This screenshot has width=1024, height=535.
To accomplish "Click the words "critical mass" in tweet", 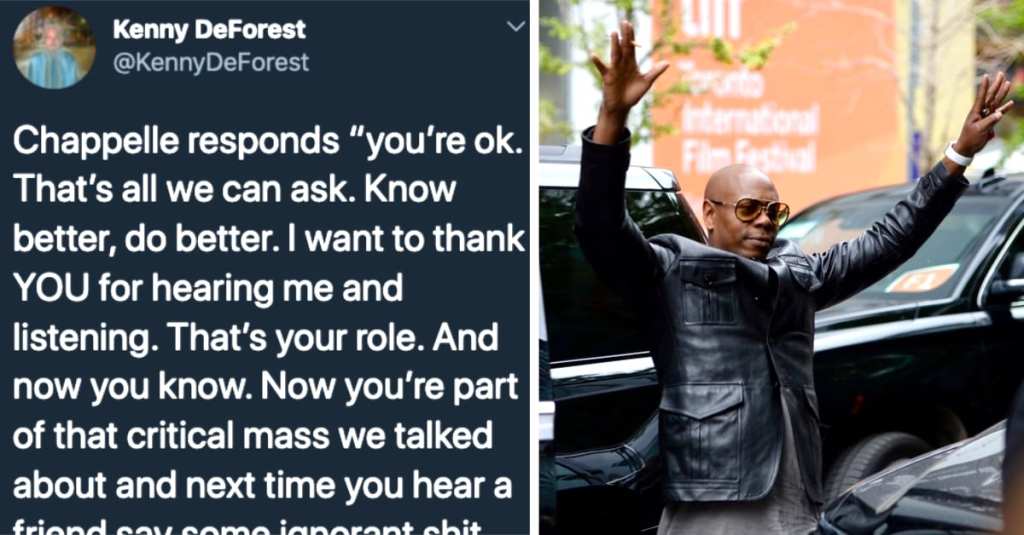I will coord(227,436).
